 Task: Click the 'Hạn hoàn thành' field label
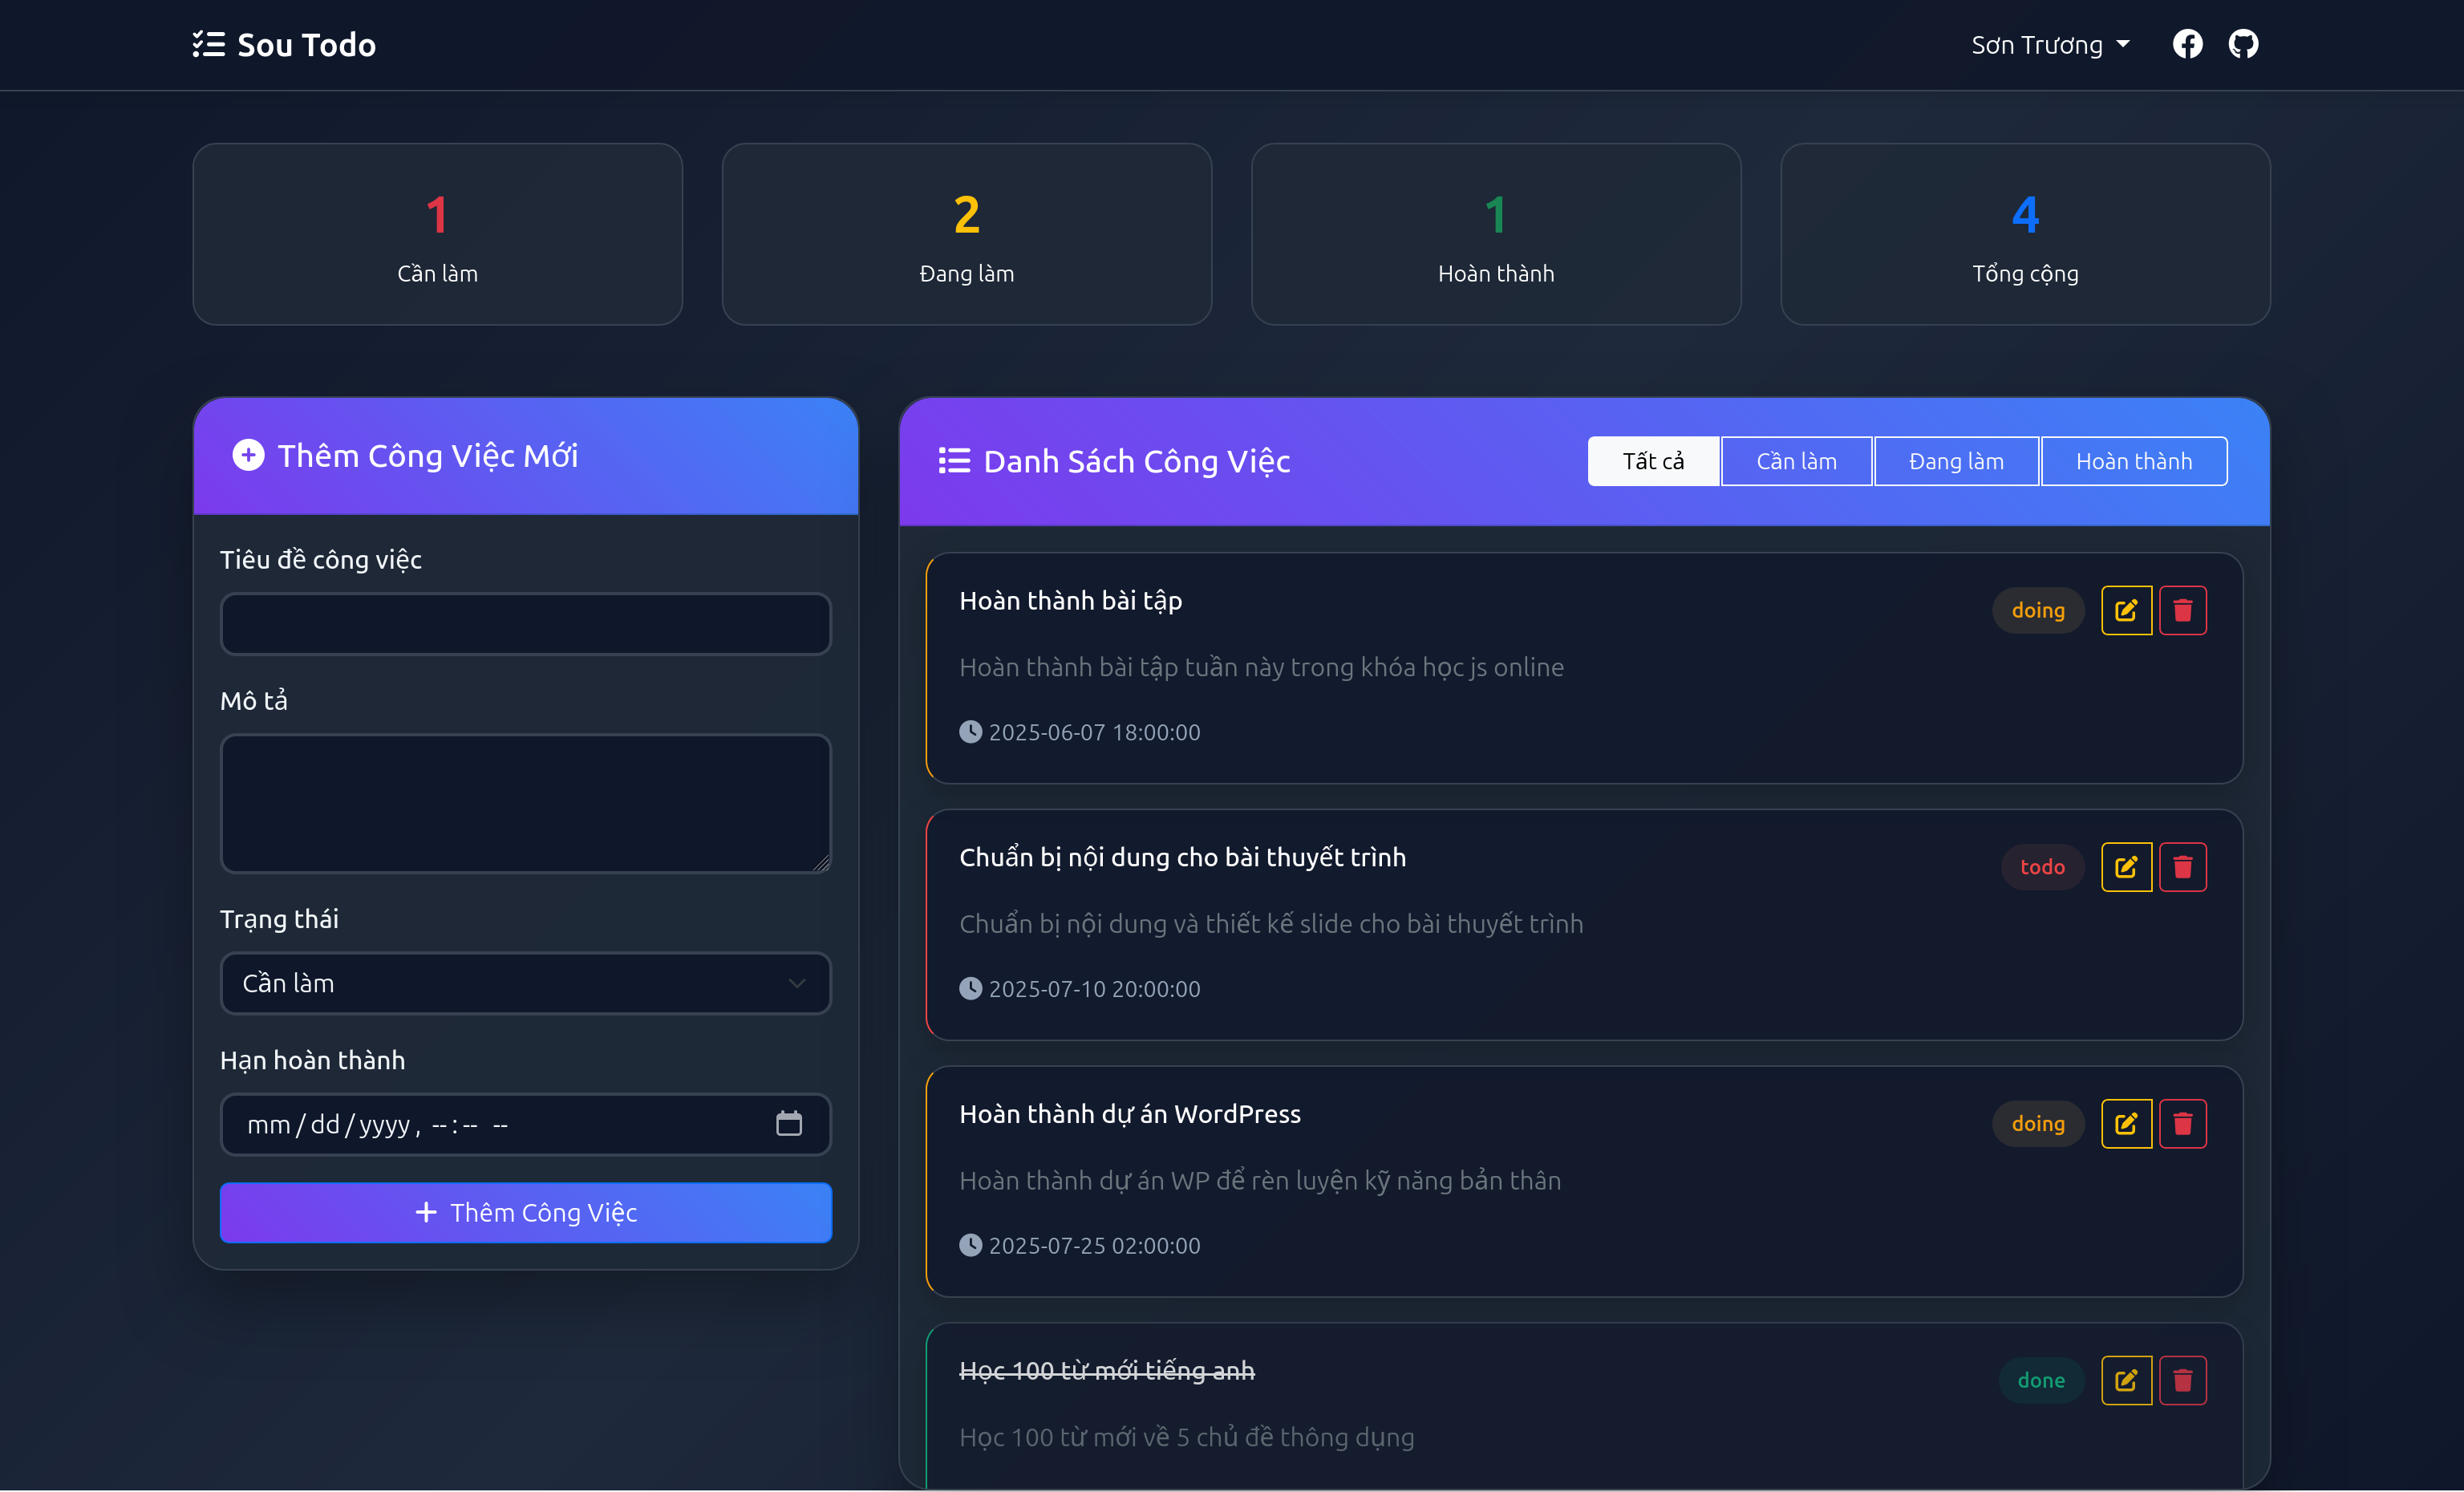click(312, 1060)
